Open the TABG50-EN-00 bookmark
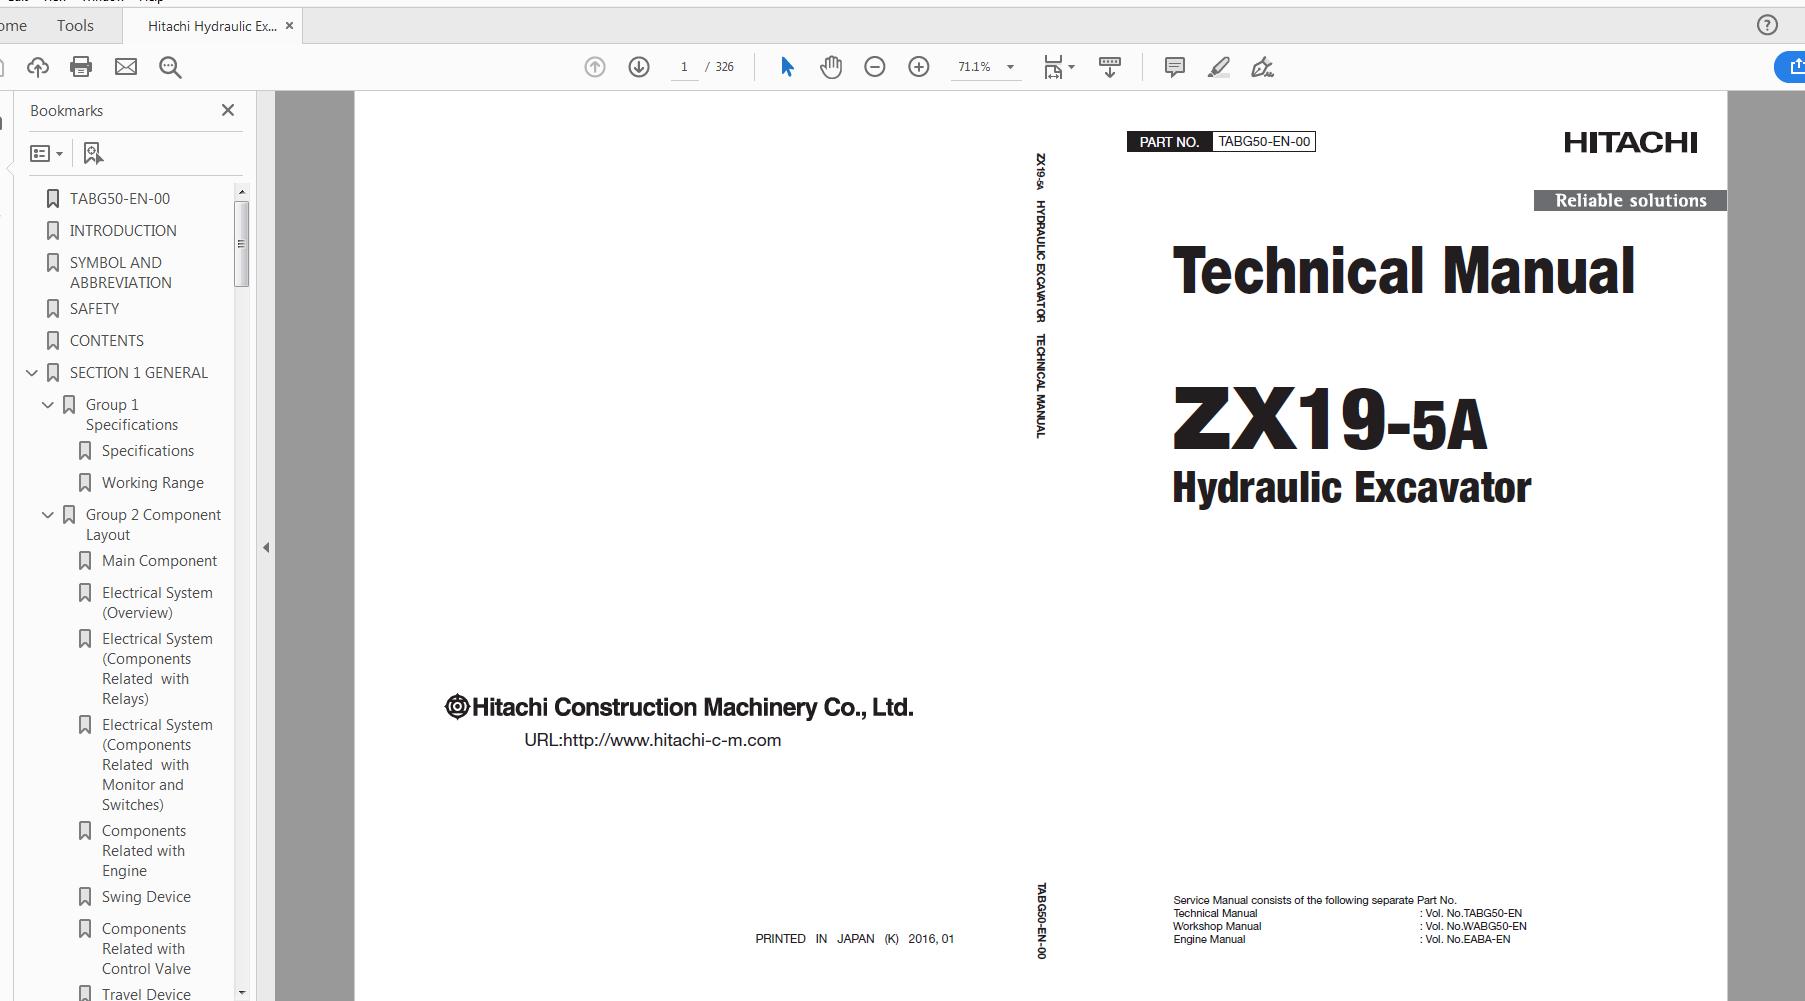The width and height of the screenshot is (1805, 1001). pyautogui.click(x=120, y=198)
